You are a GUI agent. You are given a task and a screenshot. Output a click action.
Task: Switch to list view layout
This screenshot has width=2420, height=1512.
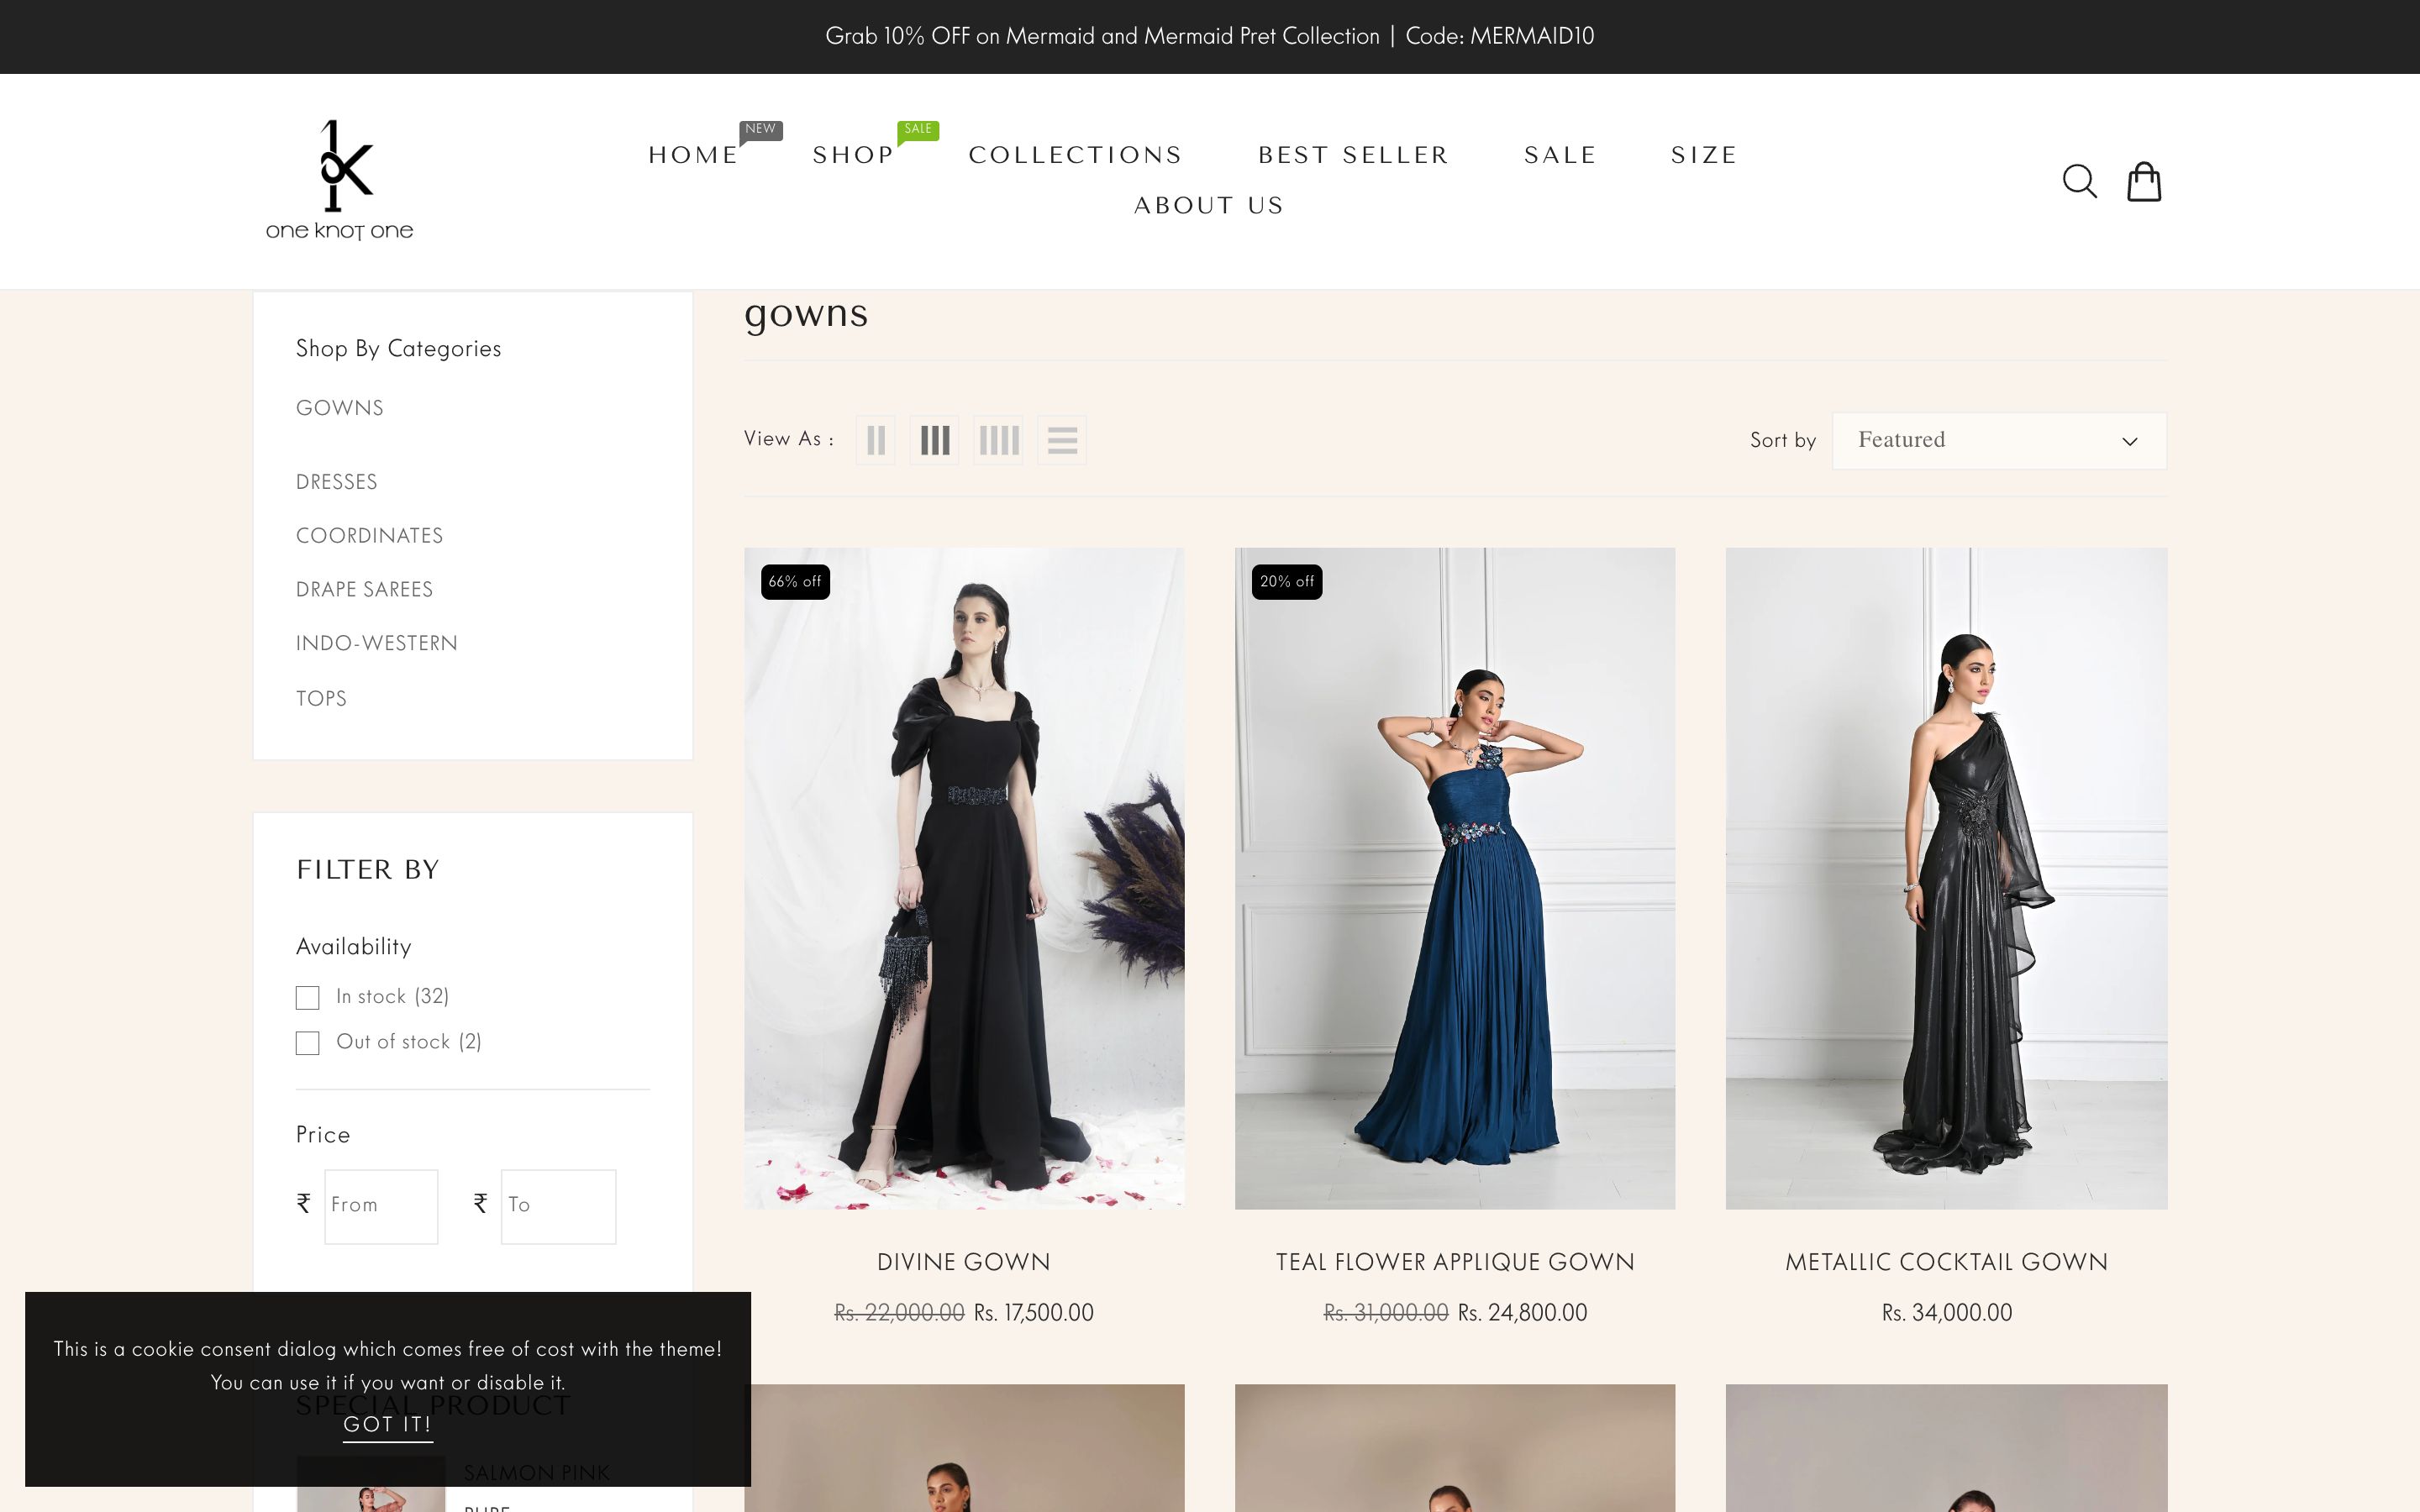pyautogui.click(x=1062, y=440)
